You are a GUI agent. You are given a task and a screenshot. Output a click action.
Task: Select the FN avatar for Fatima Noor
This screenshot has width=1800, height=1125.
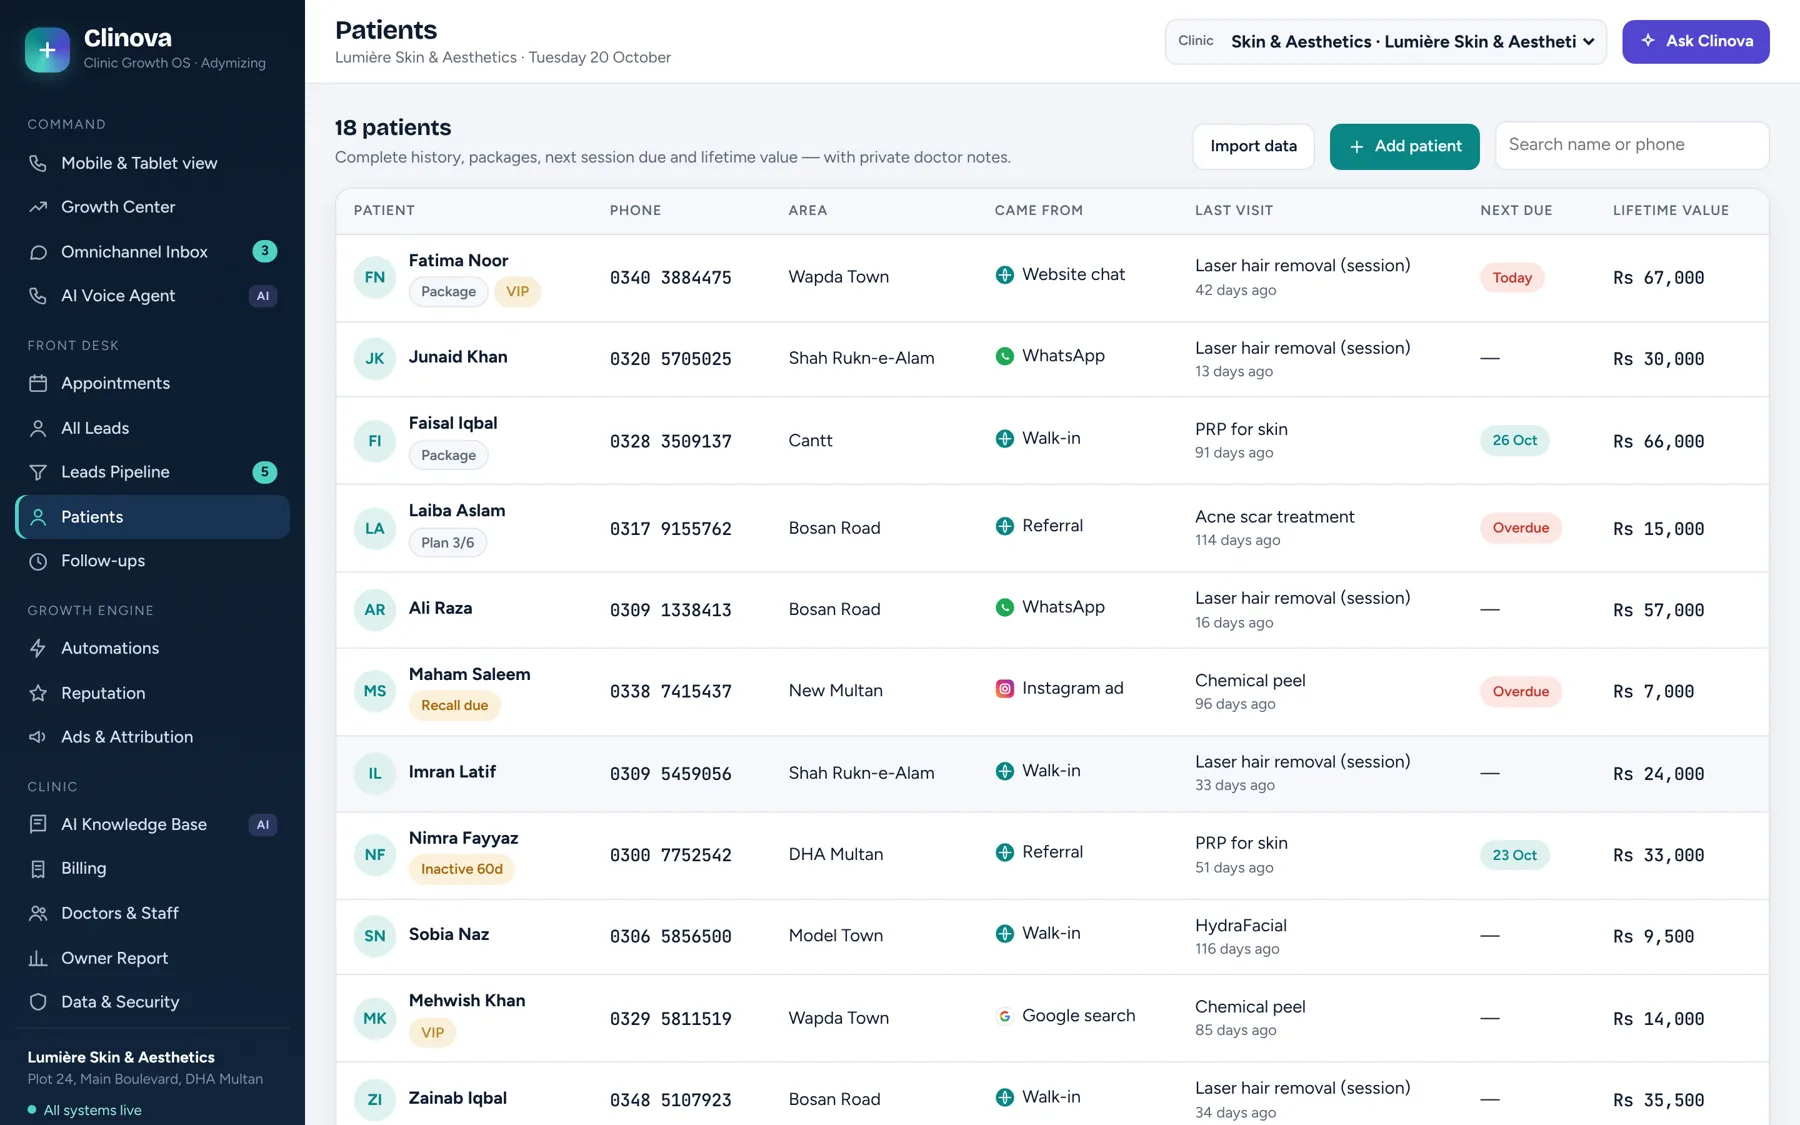(375, 277)
